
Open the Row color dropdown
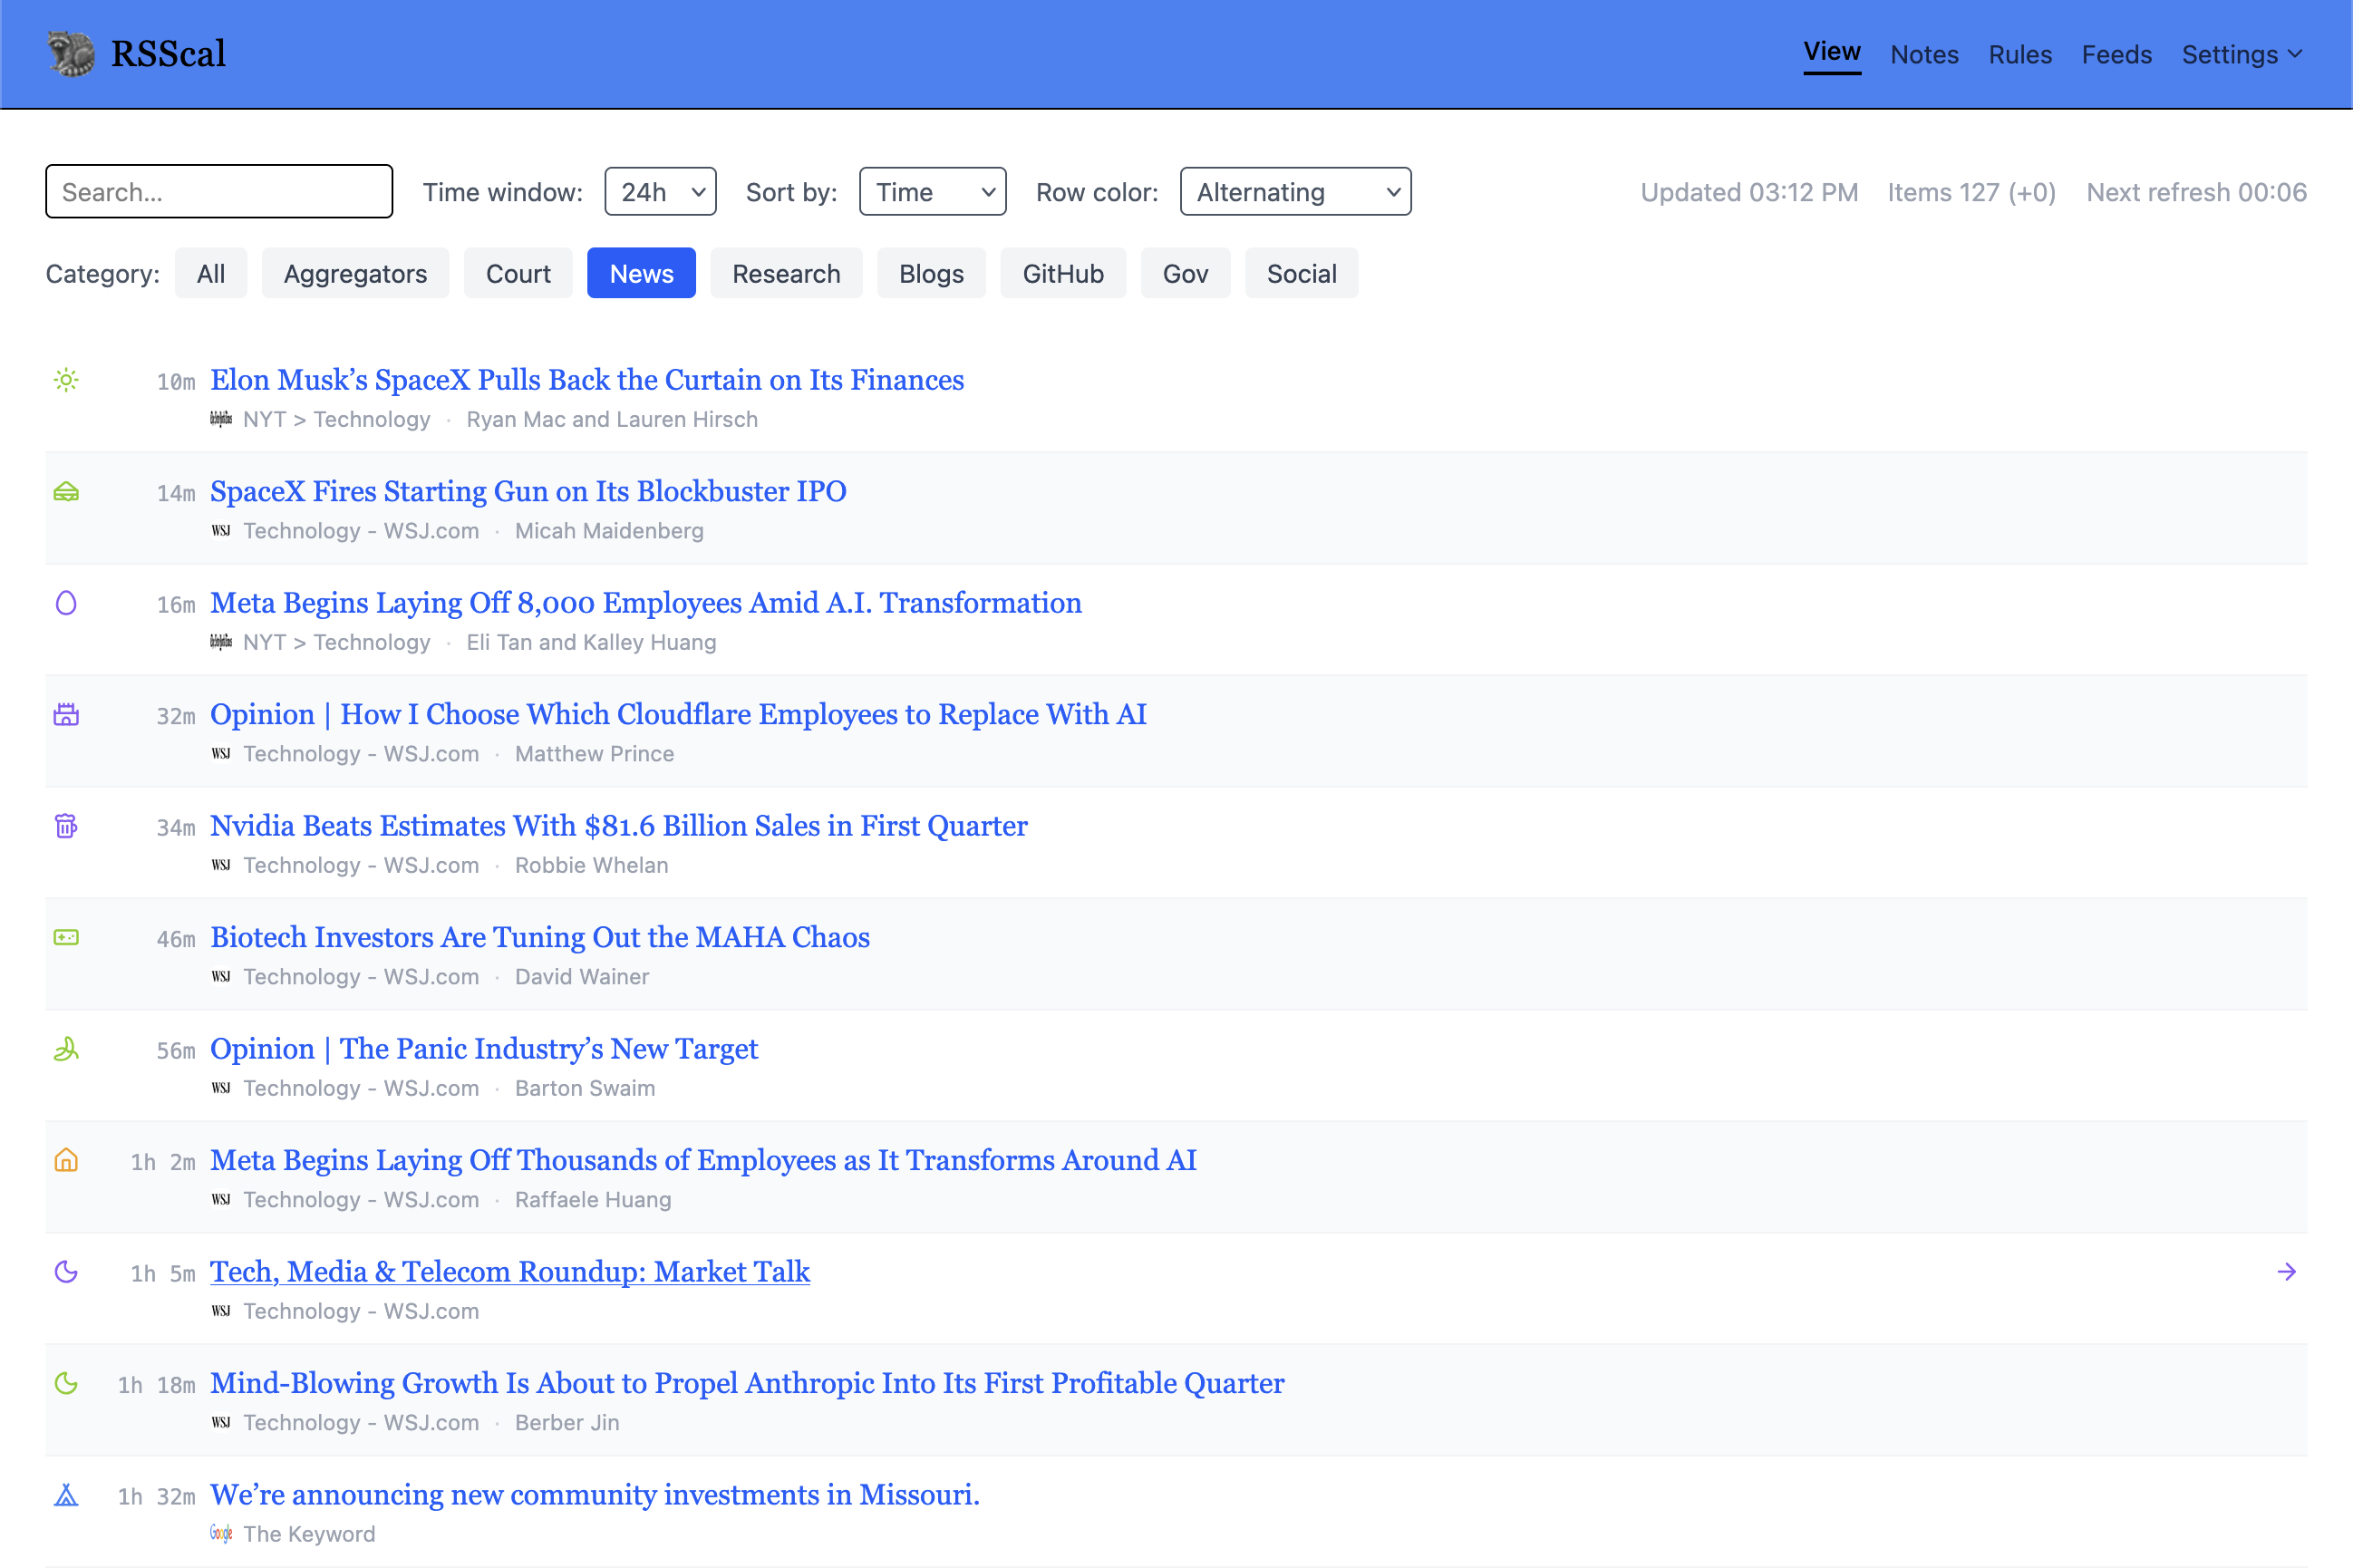1295,191
